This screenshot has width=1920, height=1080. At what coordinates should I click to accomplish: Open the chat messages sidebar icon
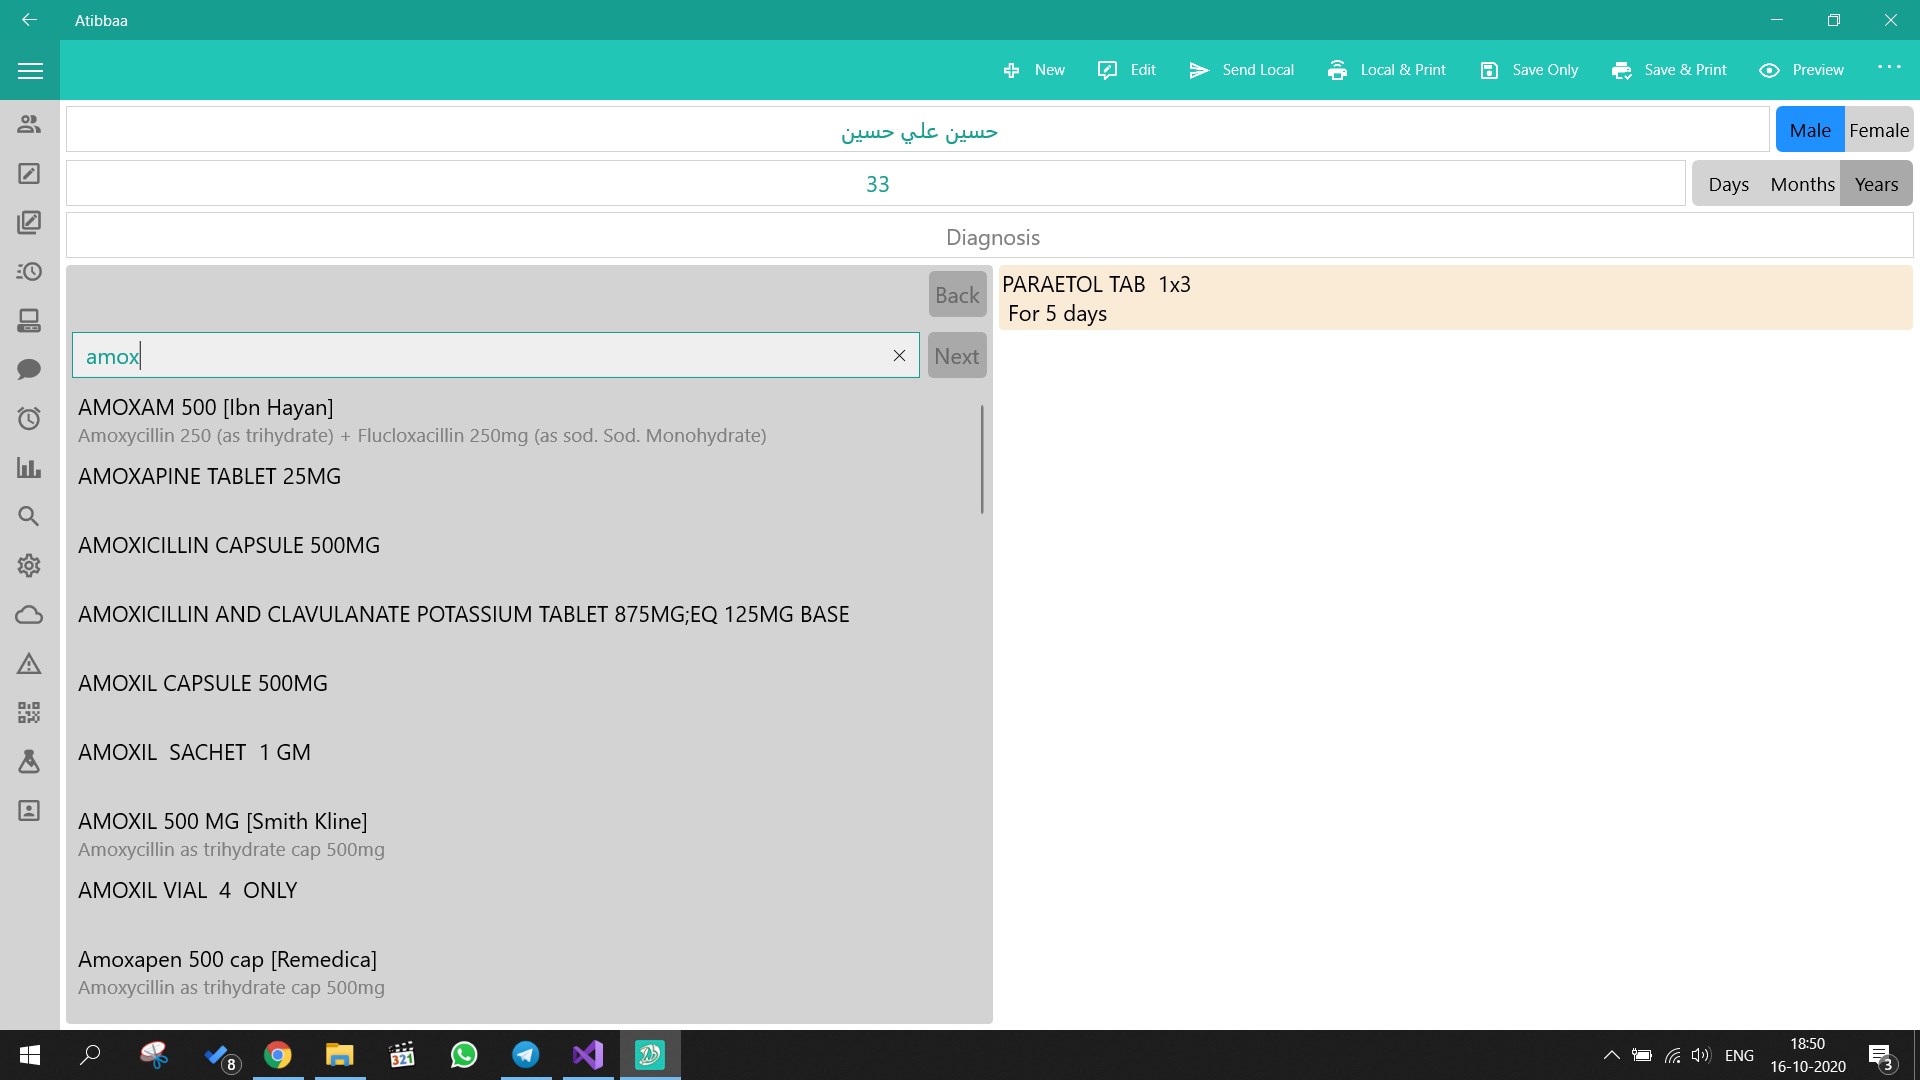pos(29,369)
